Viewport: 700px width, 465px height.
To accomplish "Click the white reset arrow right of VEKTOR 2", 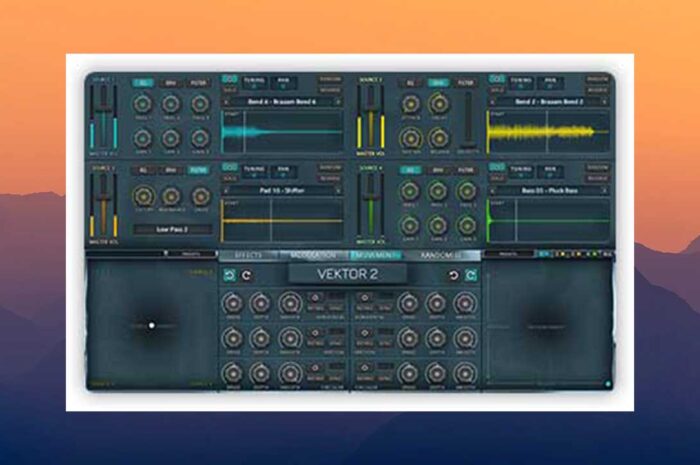I will point(454,275).
